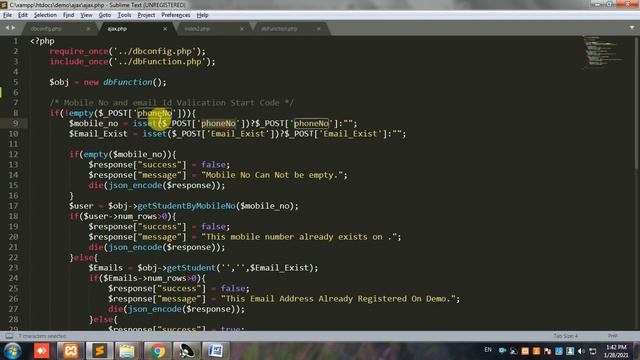
Task: Click 'dbFunction' on line 5
Action: (x=127, y=82)
